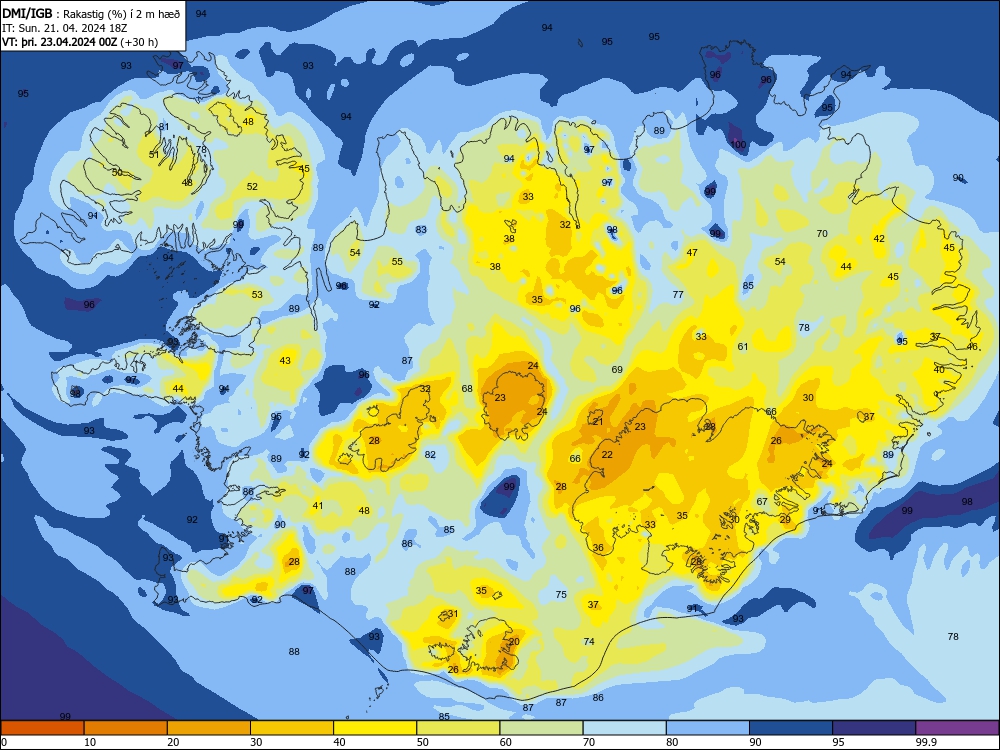Click the '29' humidity value
This screenshot has width=1000, height=750.
point(785,520)
